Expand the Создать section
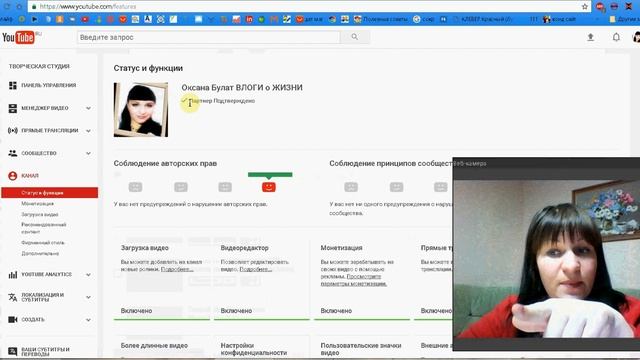640x360 pixels. 89,319
